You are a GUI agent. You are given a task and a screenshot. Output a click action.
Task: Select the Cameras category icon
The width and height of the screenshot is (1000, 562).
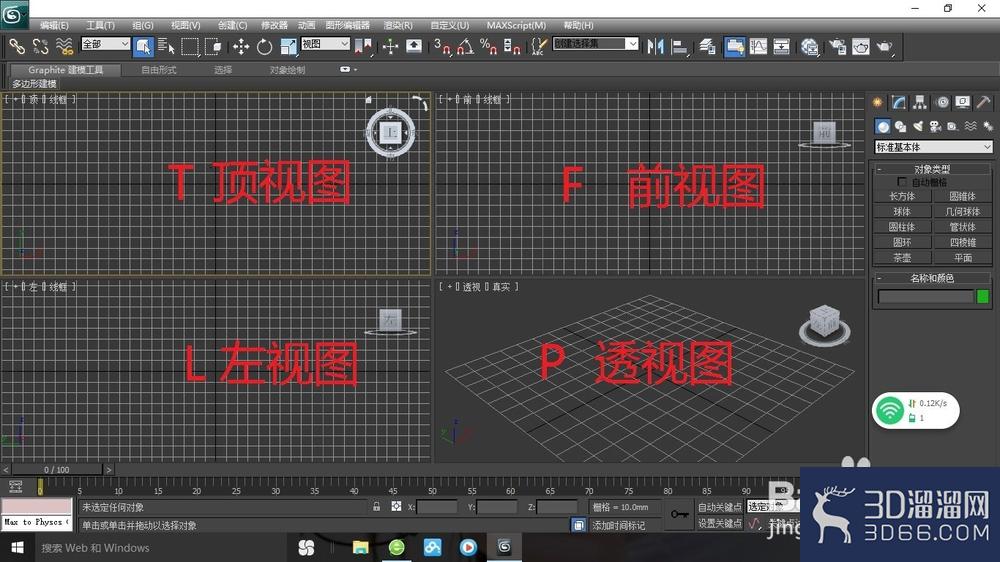click(x=935, y=126)
